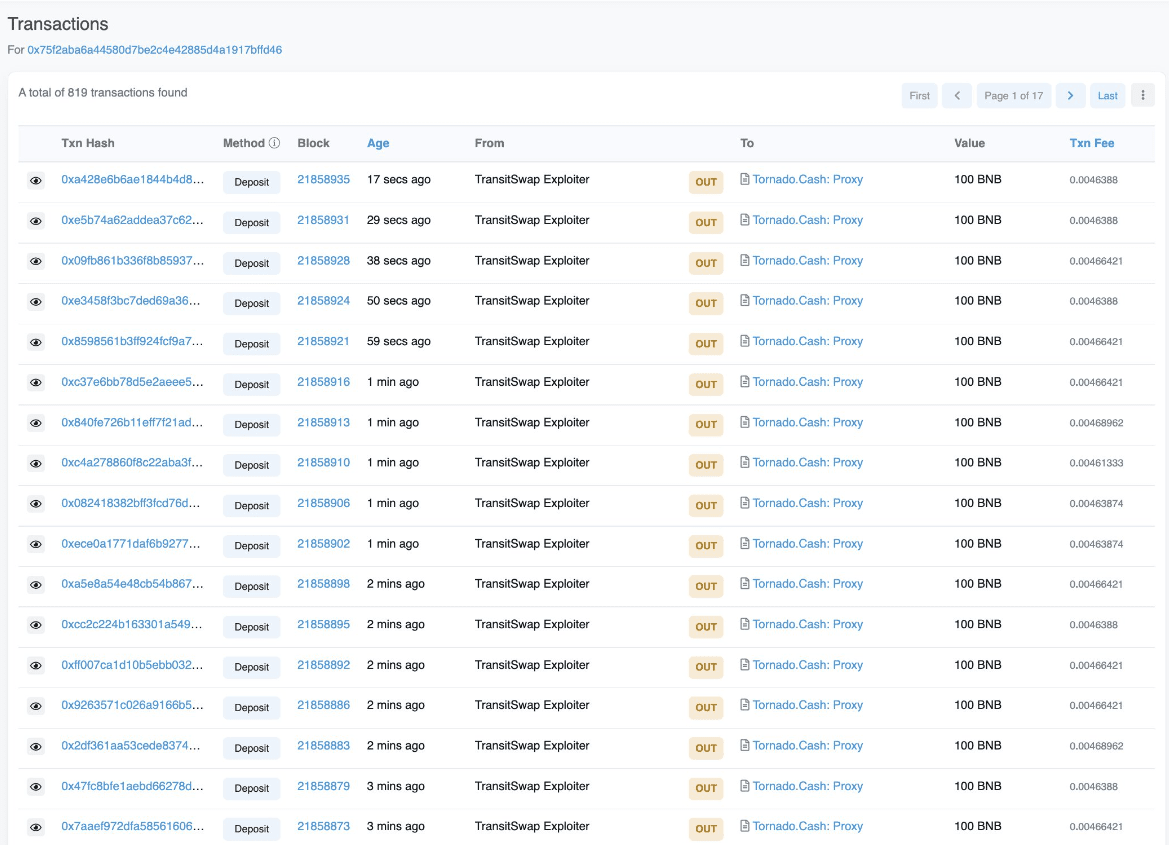The height and width of the screenshot is (845, 1169).
Task: Click contract icon in block 21858924 row
Action: click(744, 300)
